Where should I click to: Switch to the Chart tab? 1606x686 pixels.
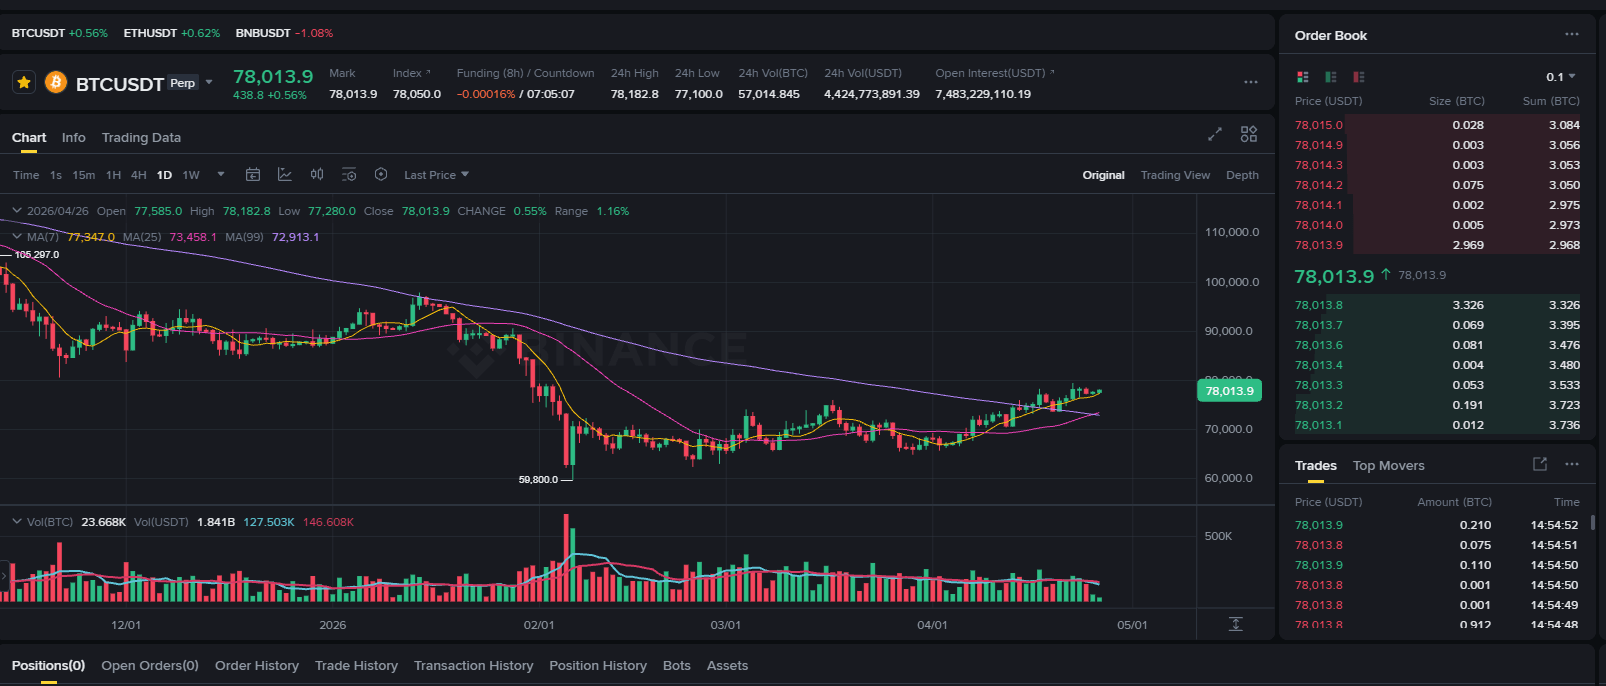click(x=29, y=138)
